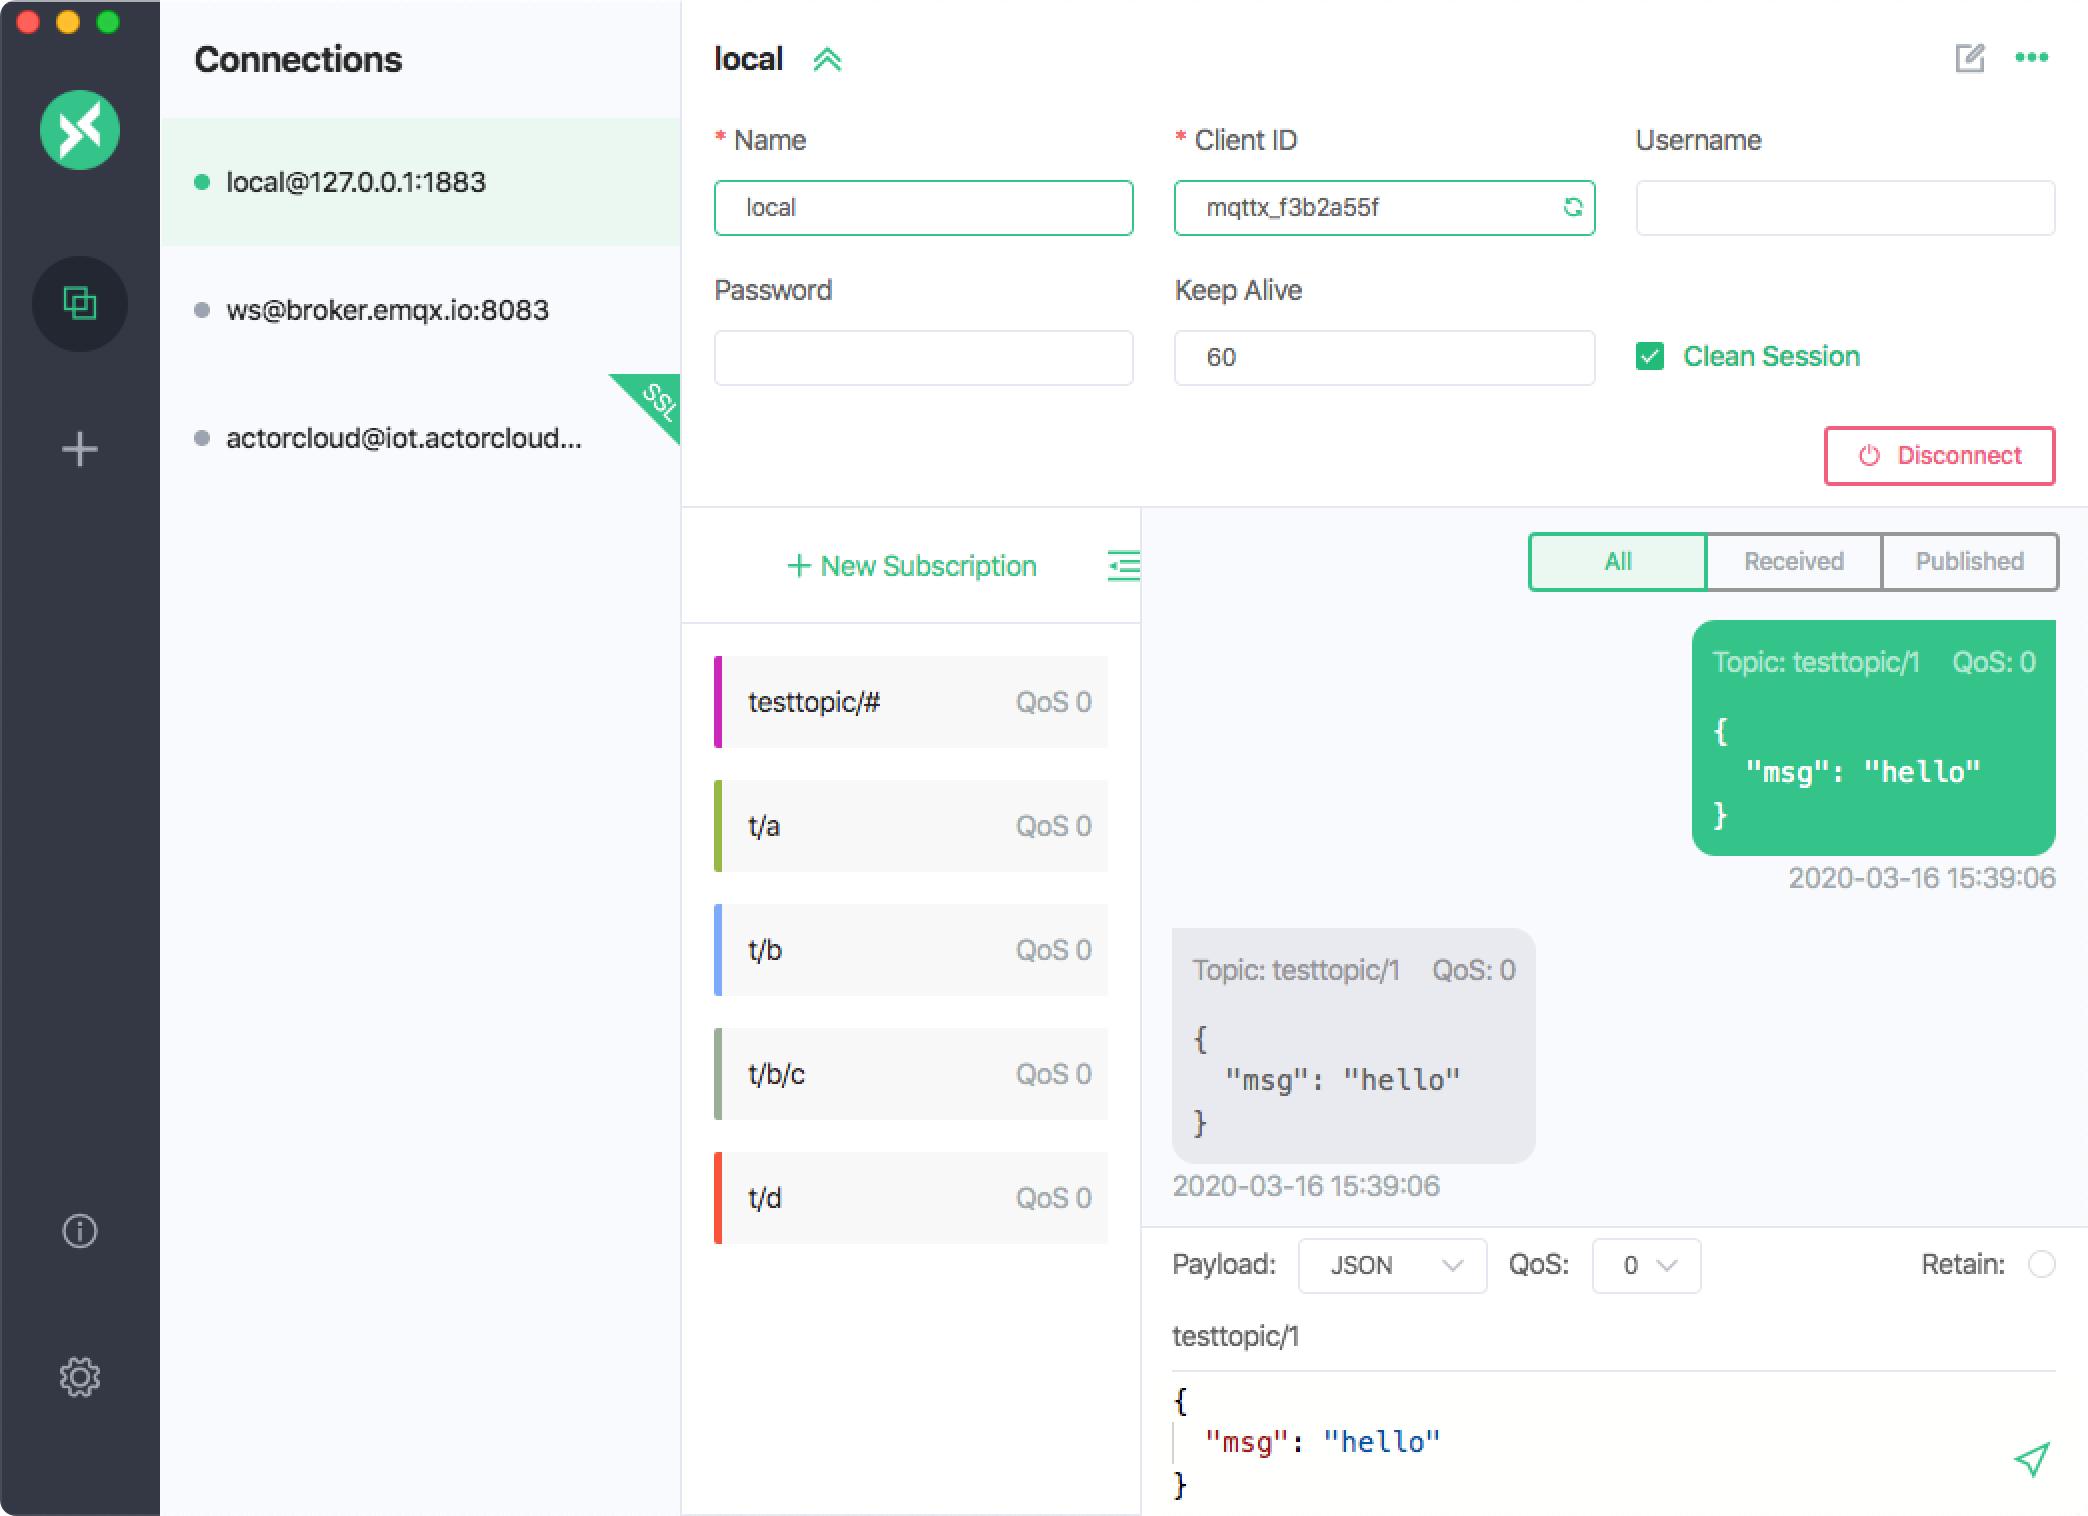Image resolution: width=2088 pixels, height=1516 pixels.
Task: Open the QoS level dropdown
Action: pos(1646,1266)
